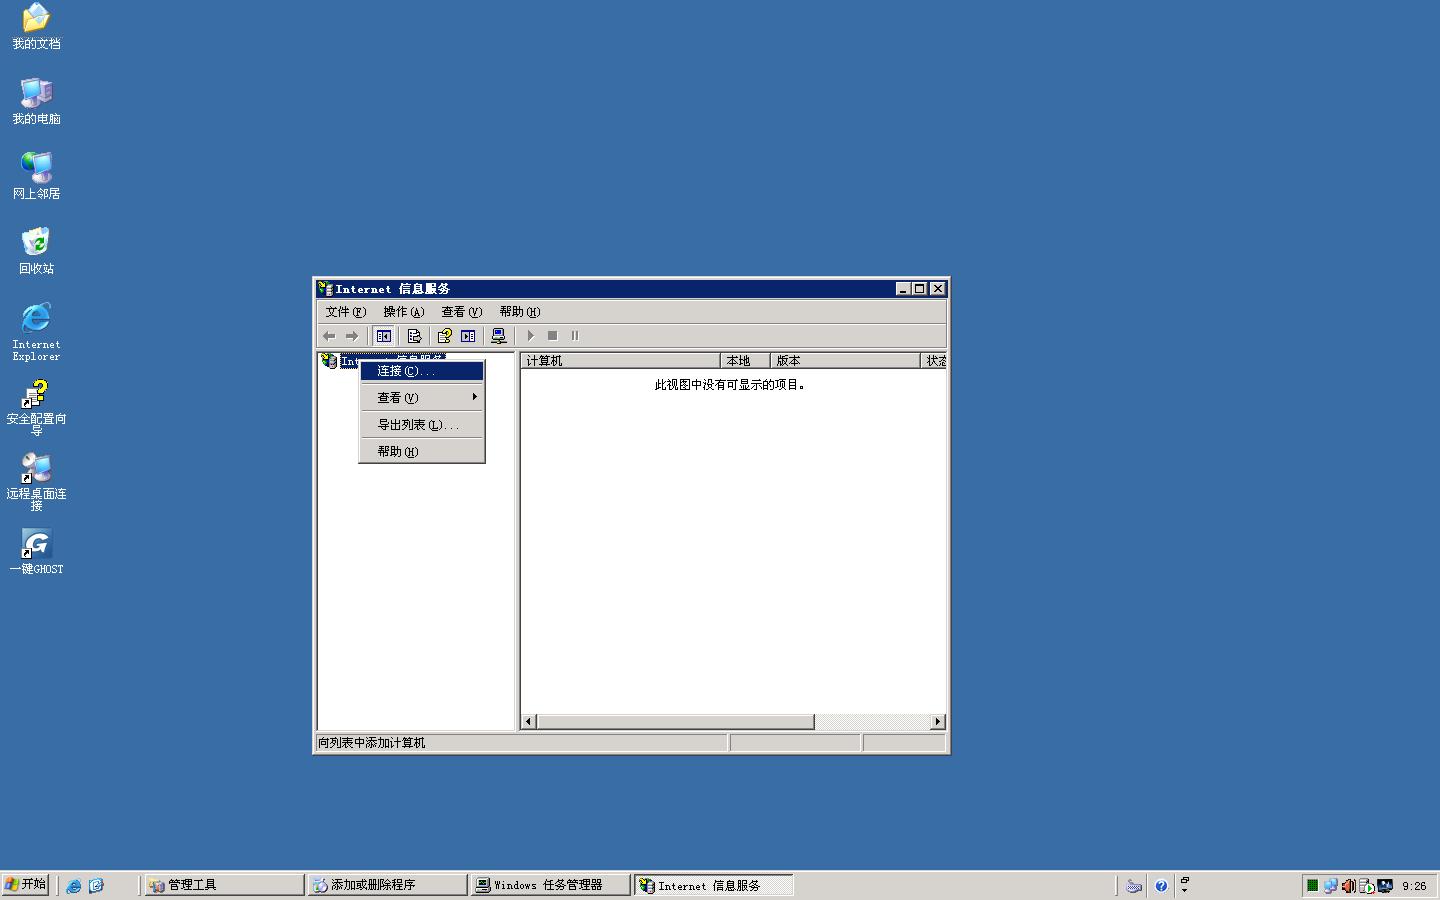Click the 状态 column header
1440x900 pixels.
pos(934,361)
